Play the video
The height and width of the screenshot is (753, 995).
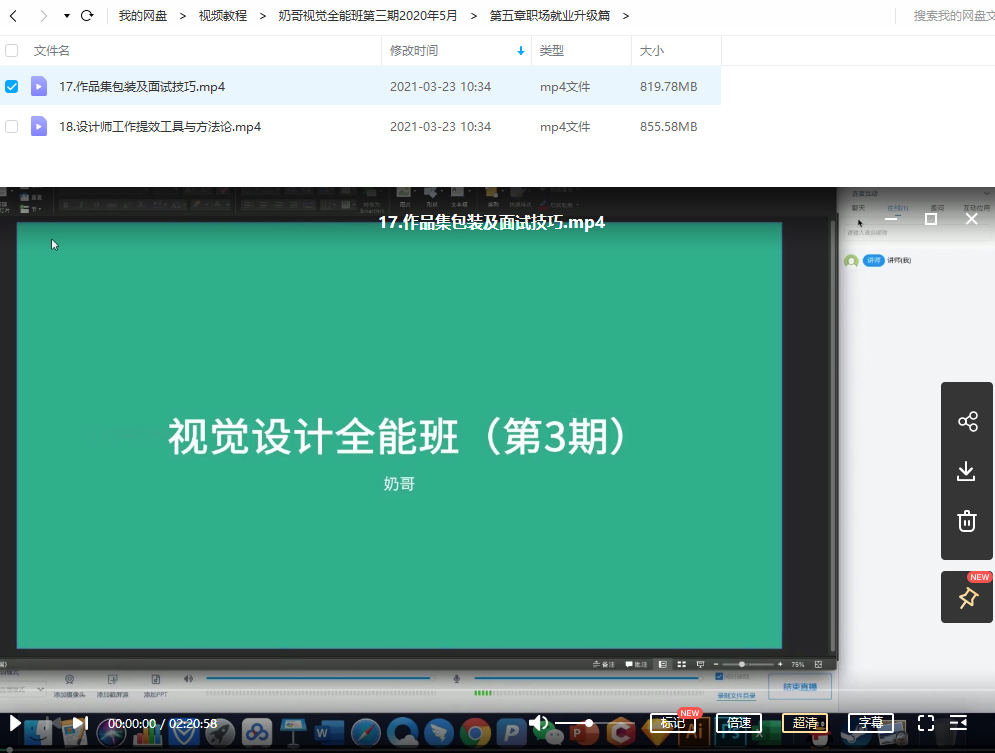point(15,723)
